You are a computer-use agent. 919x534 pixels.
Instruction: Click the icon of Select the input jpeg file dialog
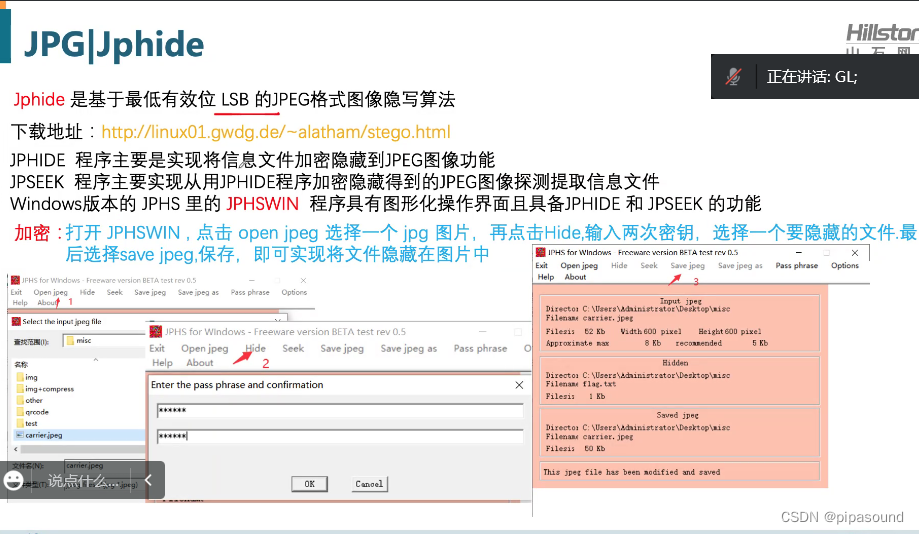(x=16, y=321)
